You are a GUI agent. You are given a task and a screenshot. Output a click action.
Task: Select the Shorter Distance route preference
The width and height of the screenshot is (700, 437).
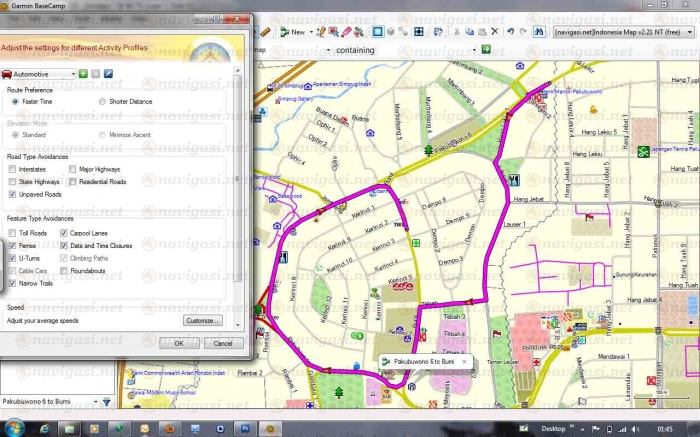pos(102,102)
